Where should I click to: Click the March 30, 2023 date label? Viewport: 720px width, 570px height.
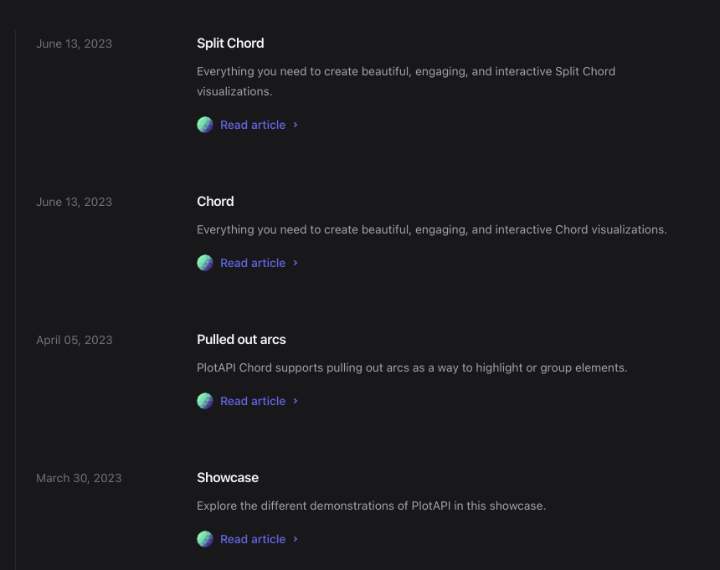(x=79, y=478)
